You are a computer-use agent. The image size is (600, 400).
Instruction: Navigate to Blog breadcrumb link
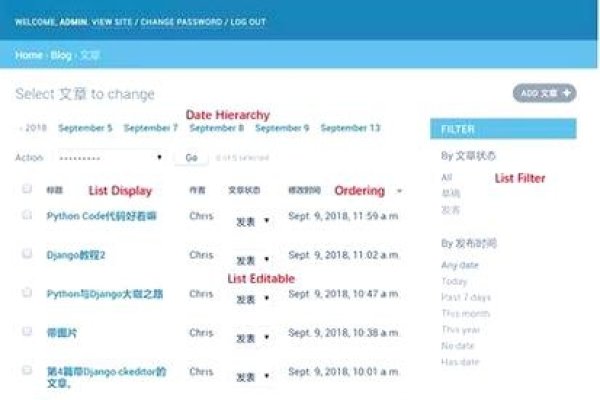point(61,55)
